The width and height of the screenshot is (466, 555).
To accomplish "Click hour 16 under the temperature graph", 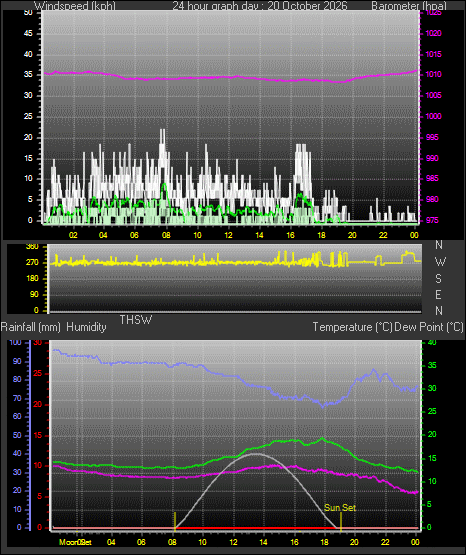I will pos(294,542).
